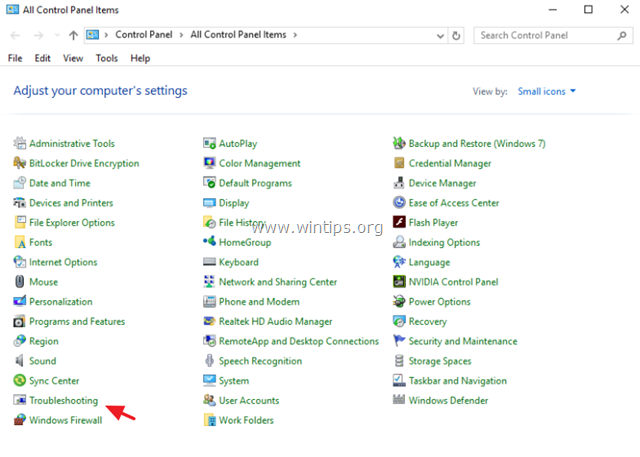Open the Network and Sharing Center icon
640x457 pixels.
point(209,282)
